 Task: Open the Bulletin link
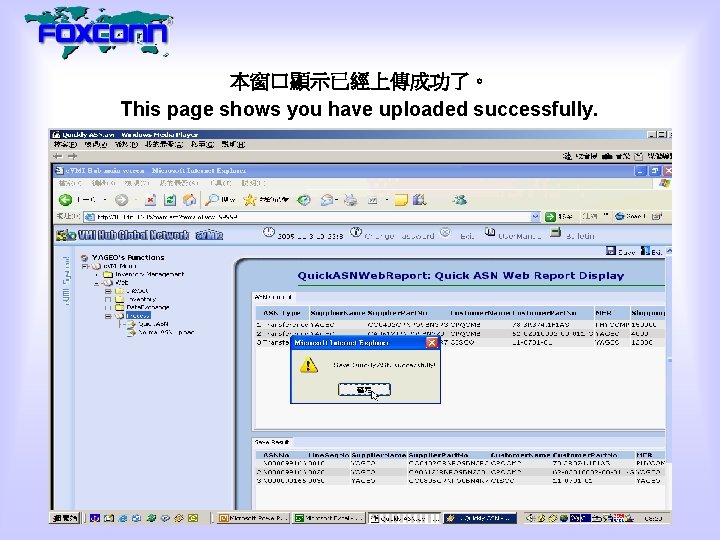point(580,236)
